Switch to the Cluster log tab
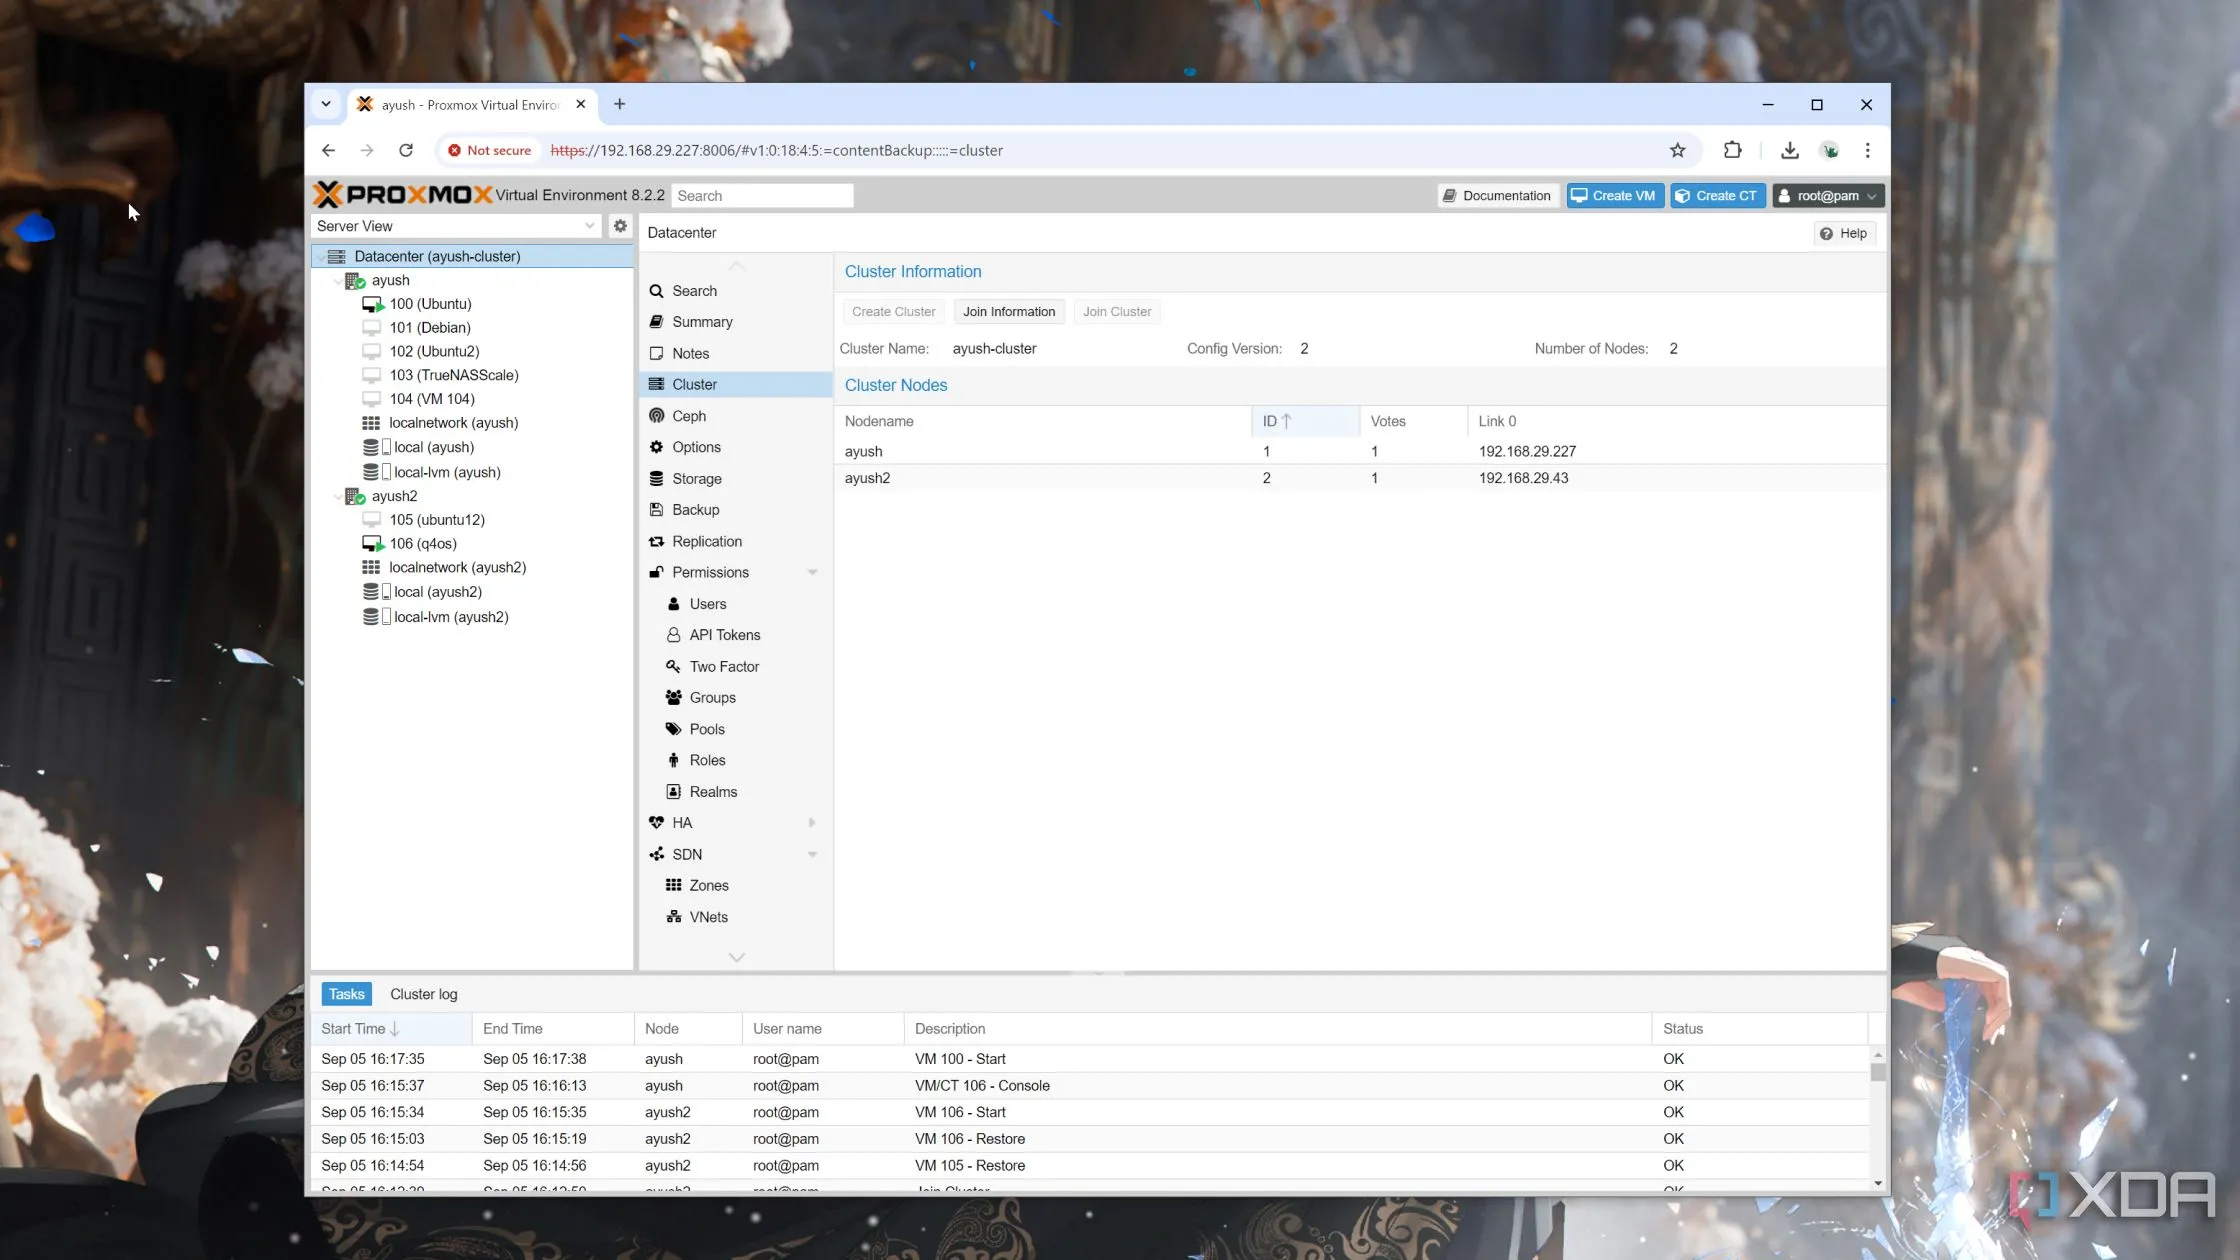 click(x=423, y=994)
